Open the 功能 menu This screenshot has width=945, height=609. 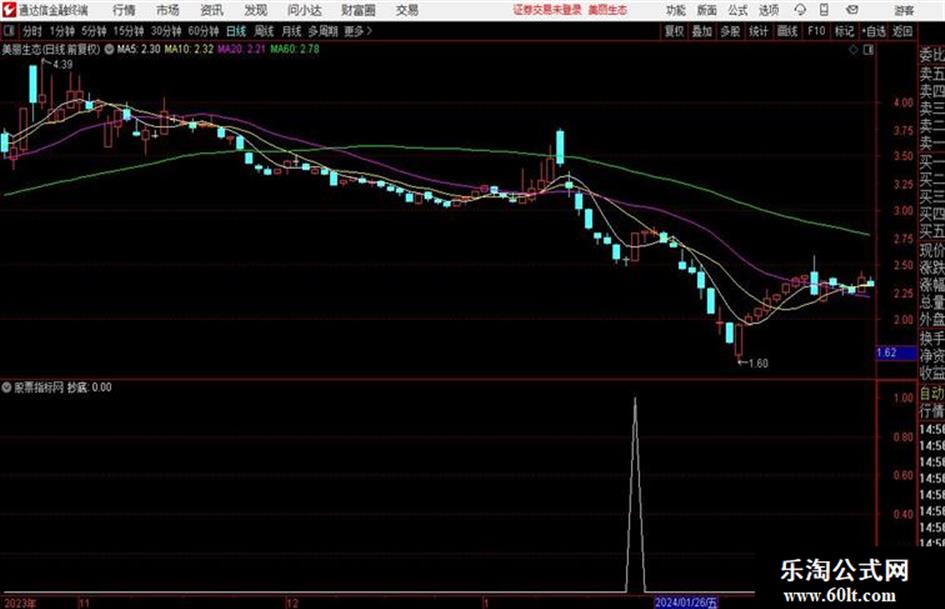676,10
